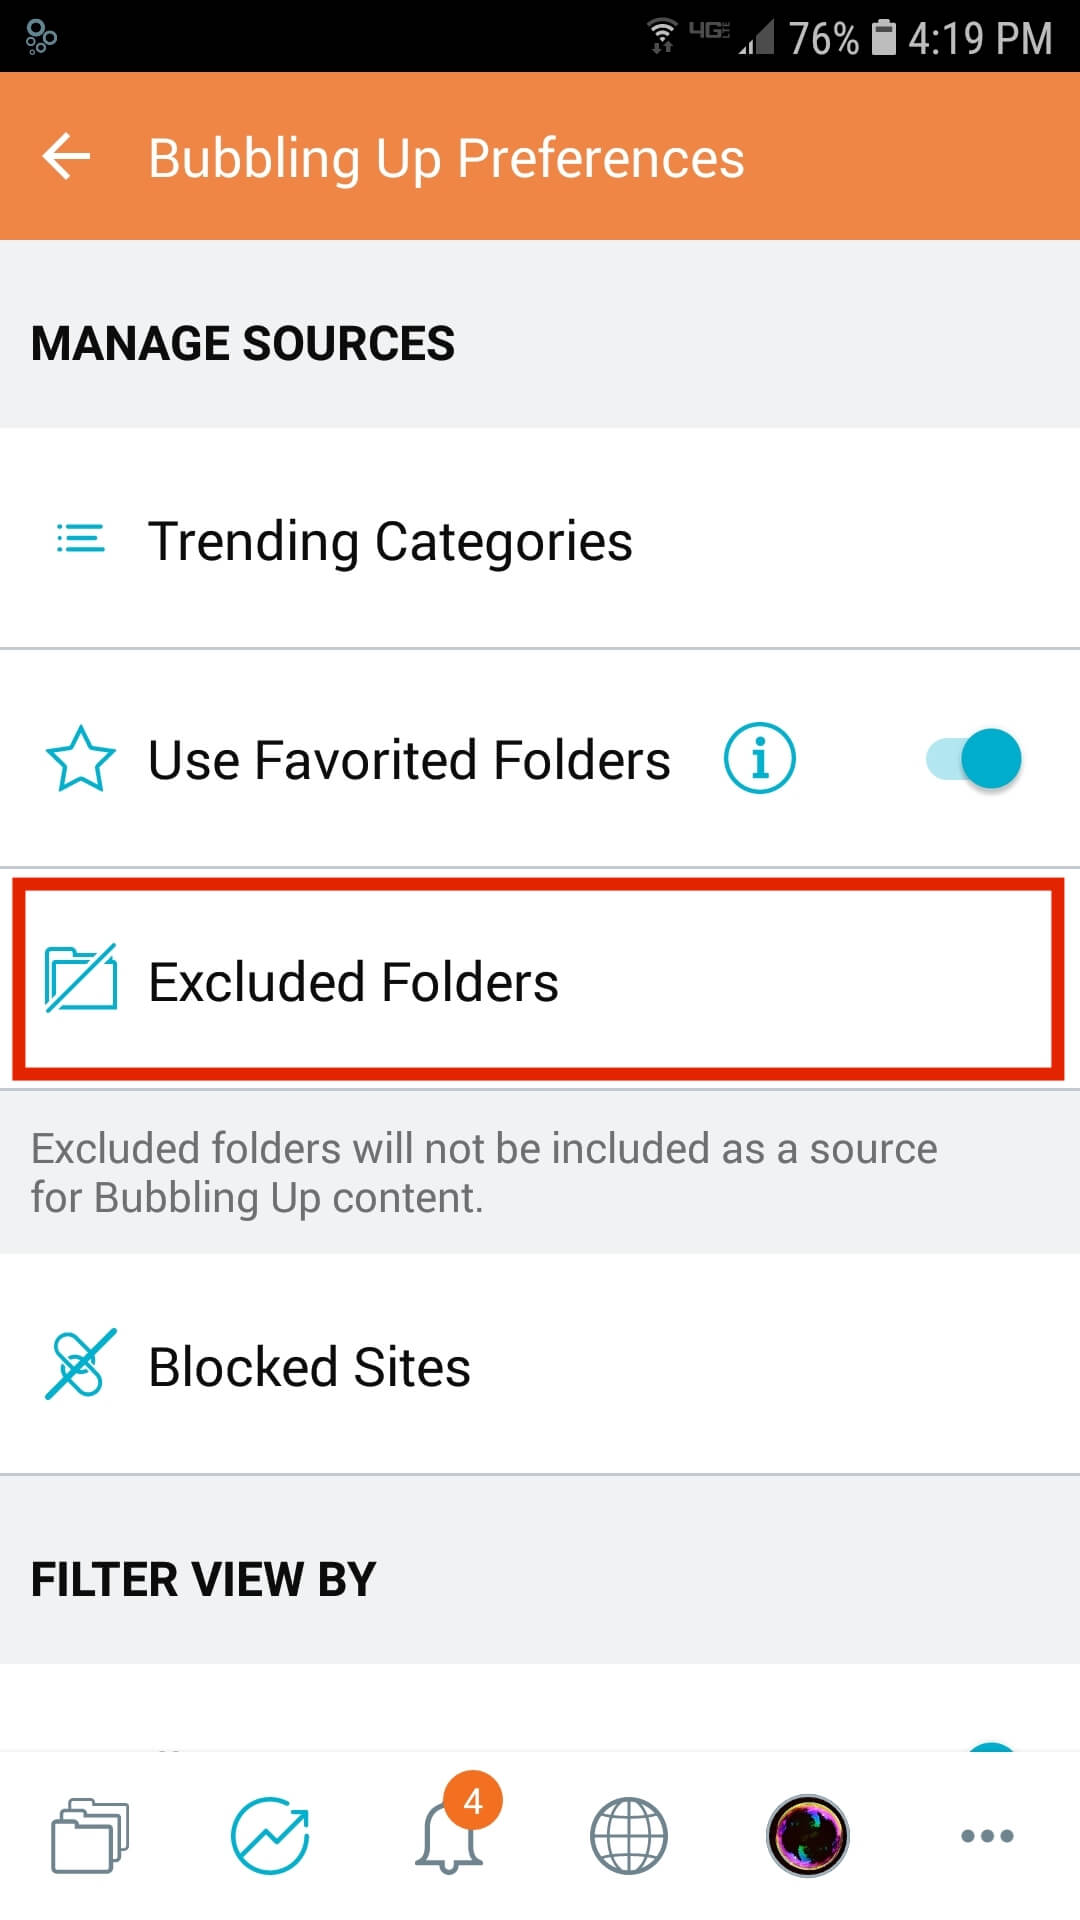Tap the Trending Categories list icon
Image resolution: width=1080 pixels, height=1920 pixels.
81,539
